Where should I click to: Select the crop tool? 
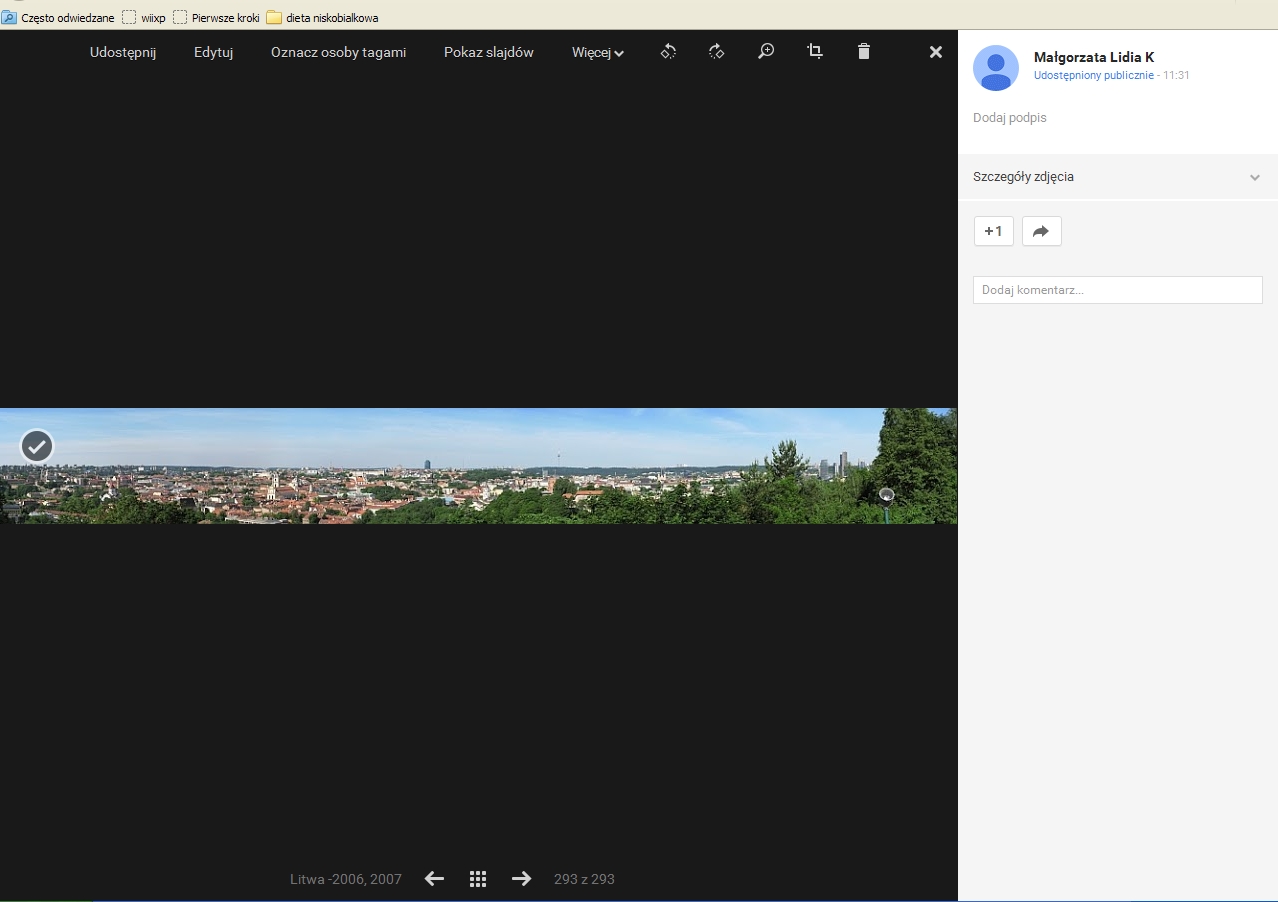[815, 52]
